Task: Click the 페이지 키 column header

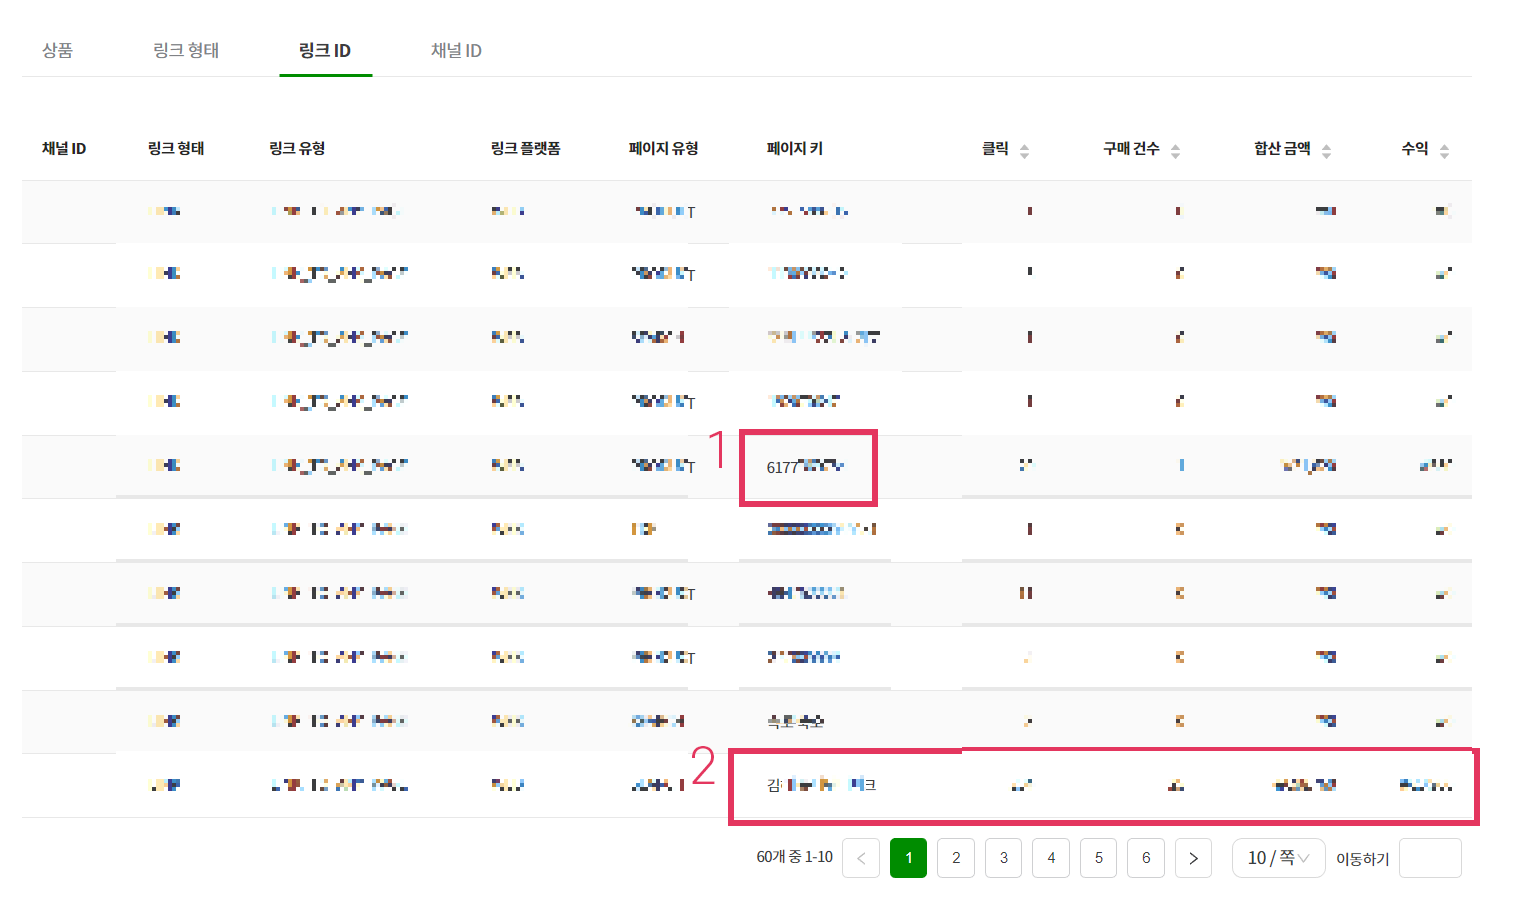Action: 794,148
